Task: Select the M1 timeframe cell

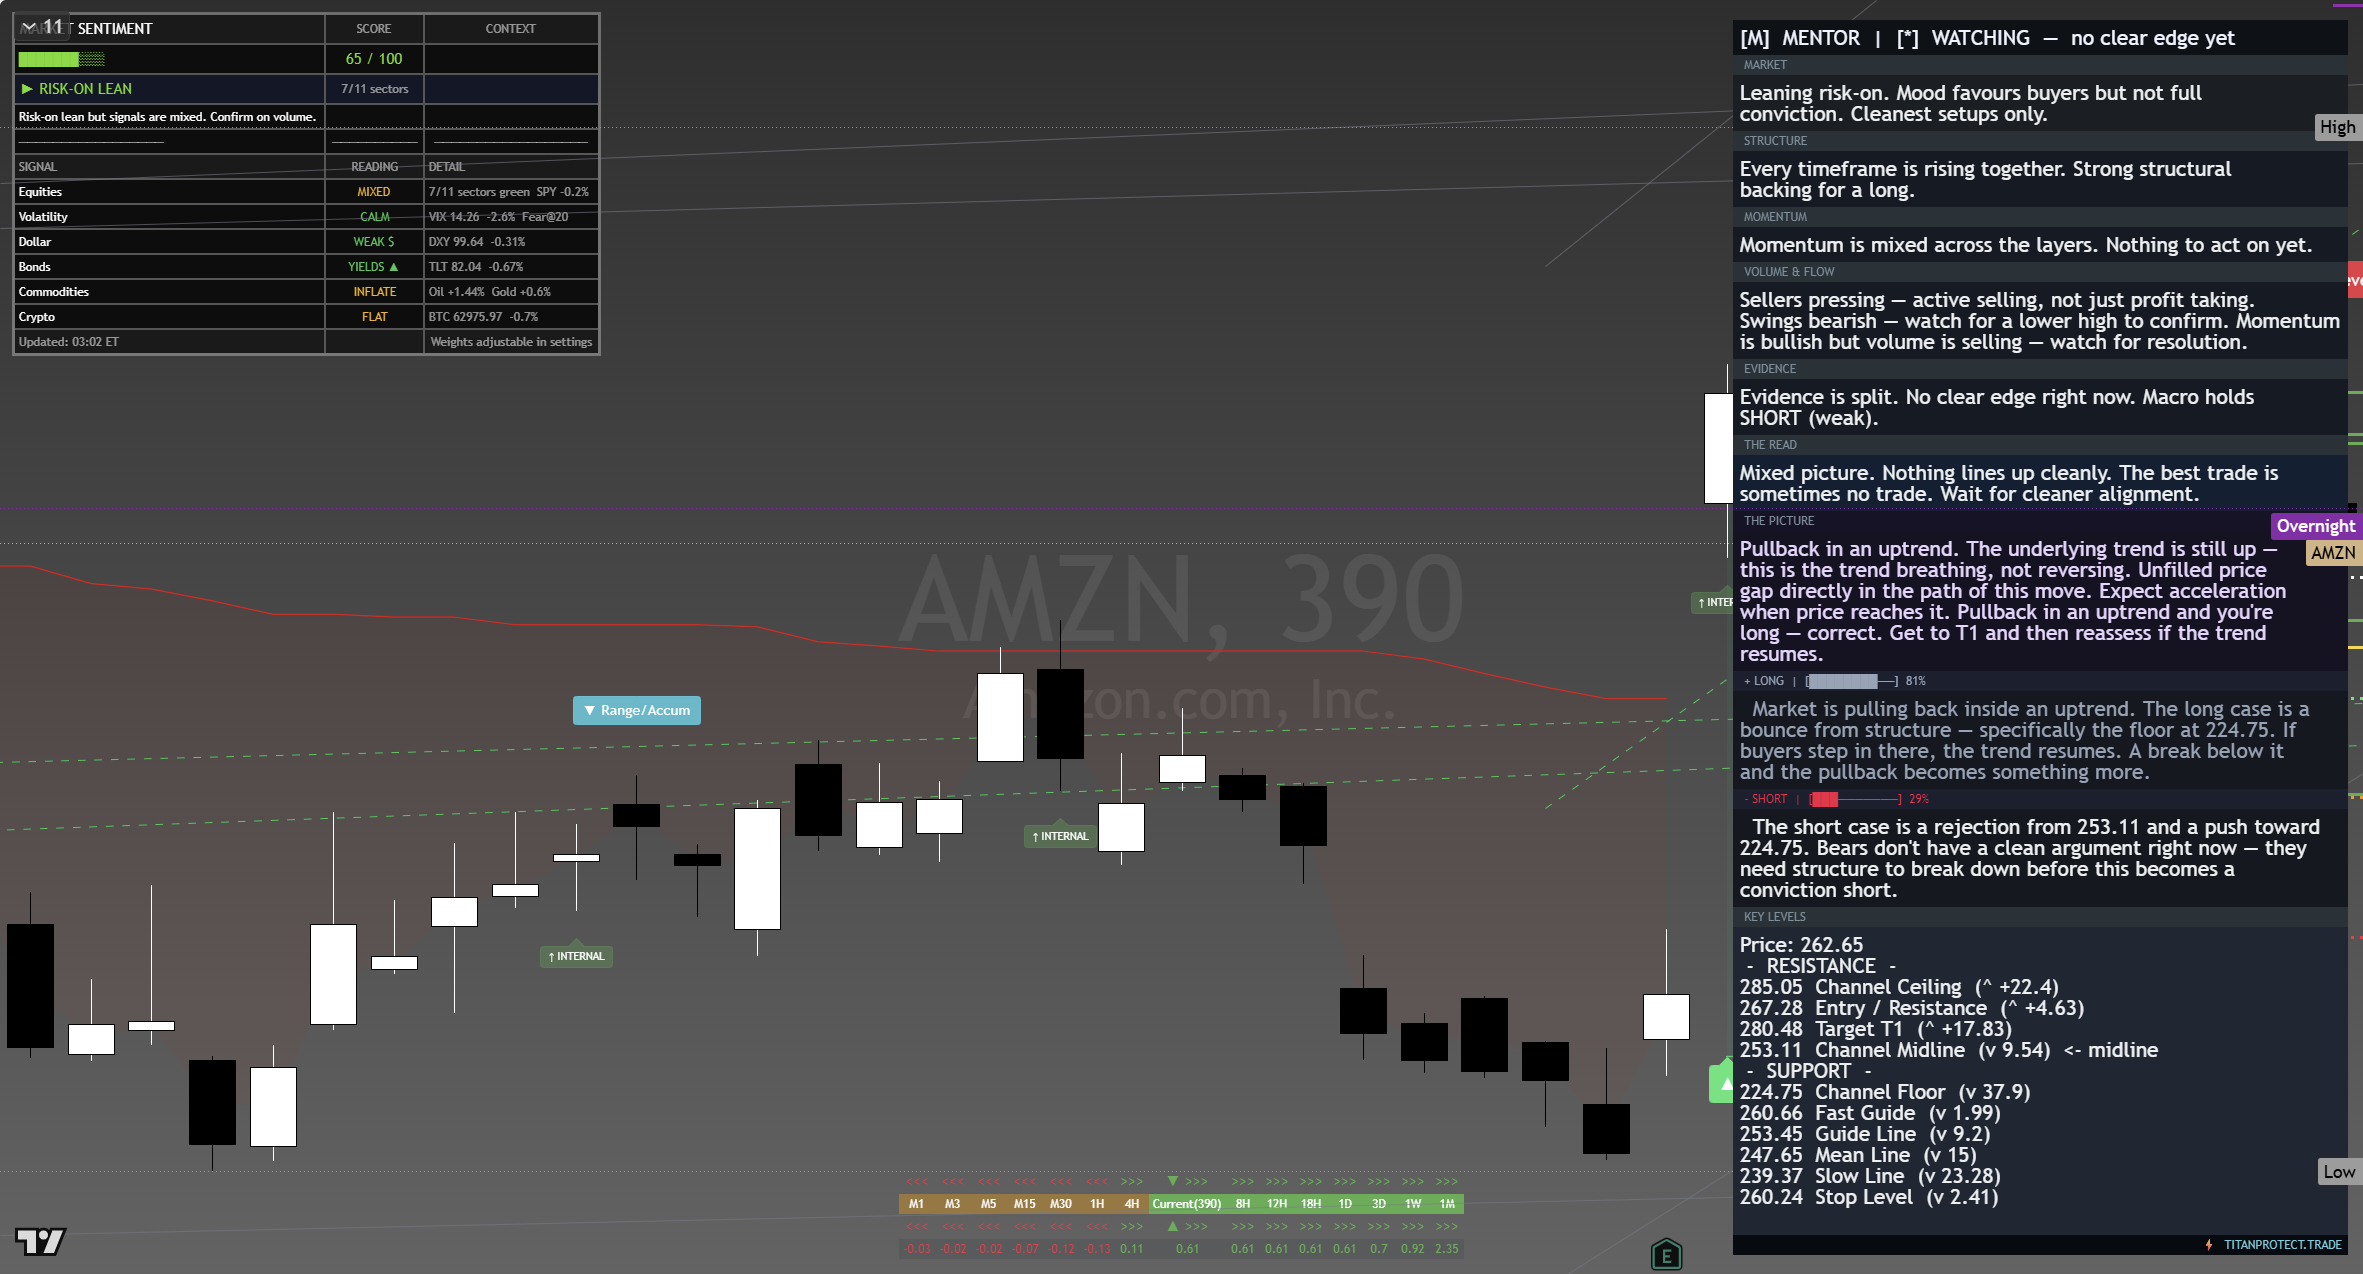Action: tap(916, 1204)
